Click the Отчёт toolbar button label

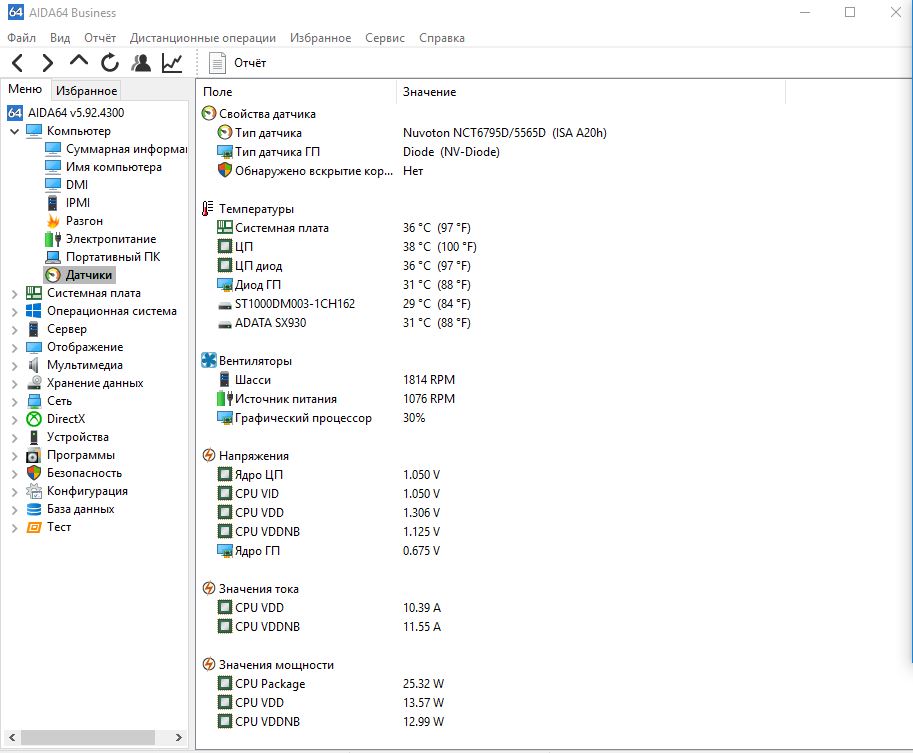click(x=250, y=63)
